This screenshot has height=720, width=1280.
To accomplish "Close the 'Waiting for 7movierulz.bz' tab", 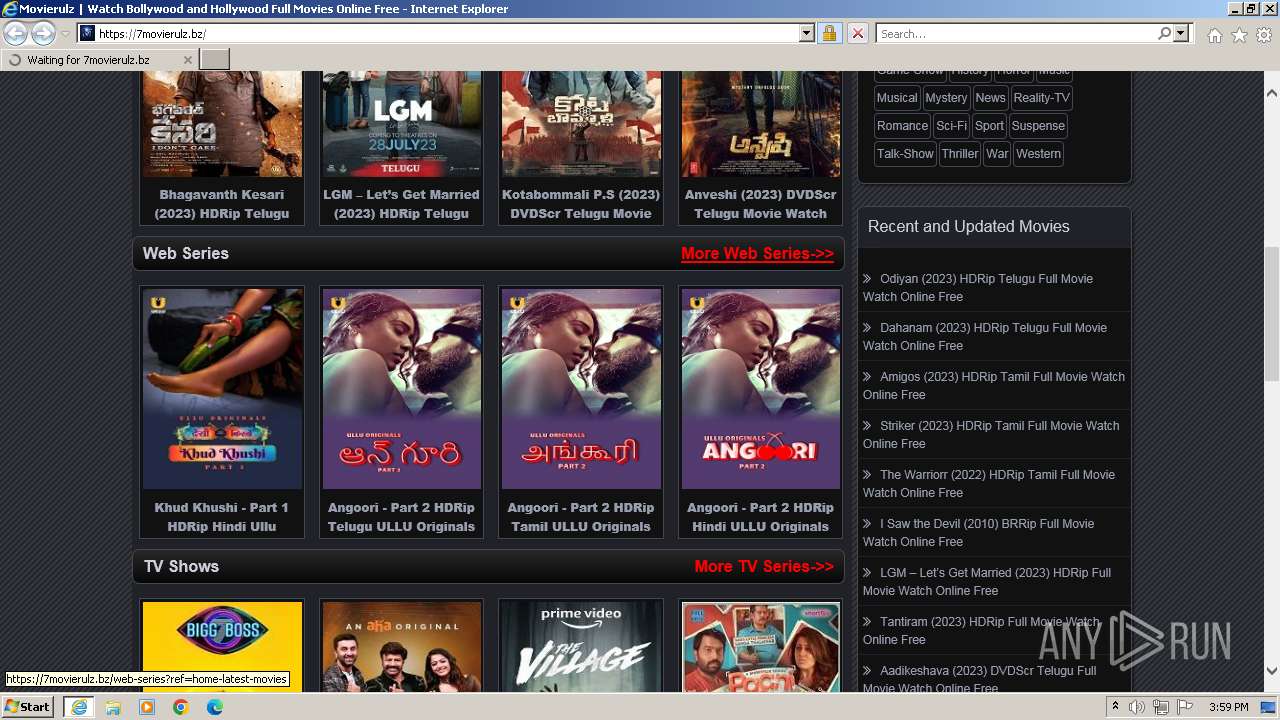I will 188,60.
